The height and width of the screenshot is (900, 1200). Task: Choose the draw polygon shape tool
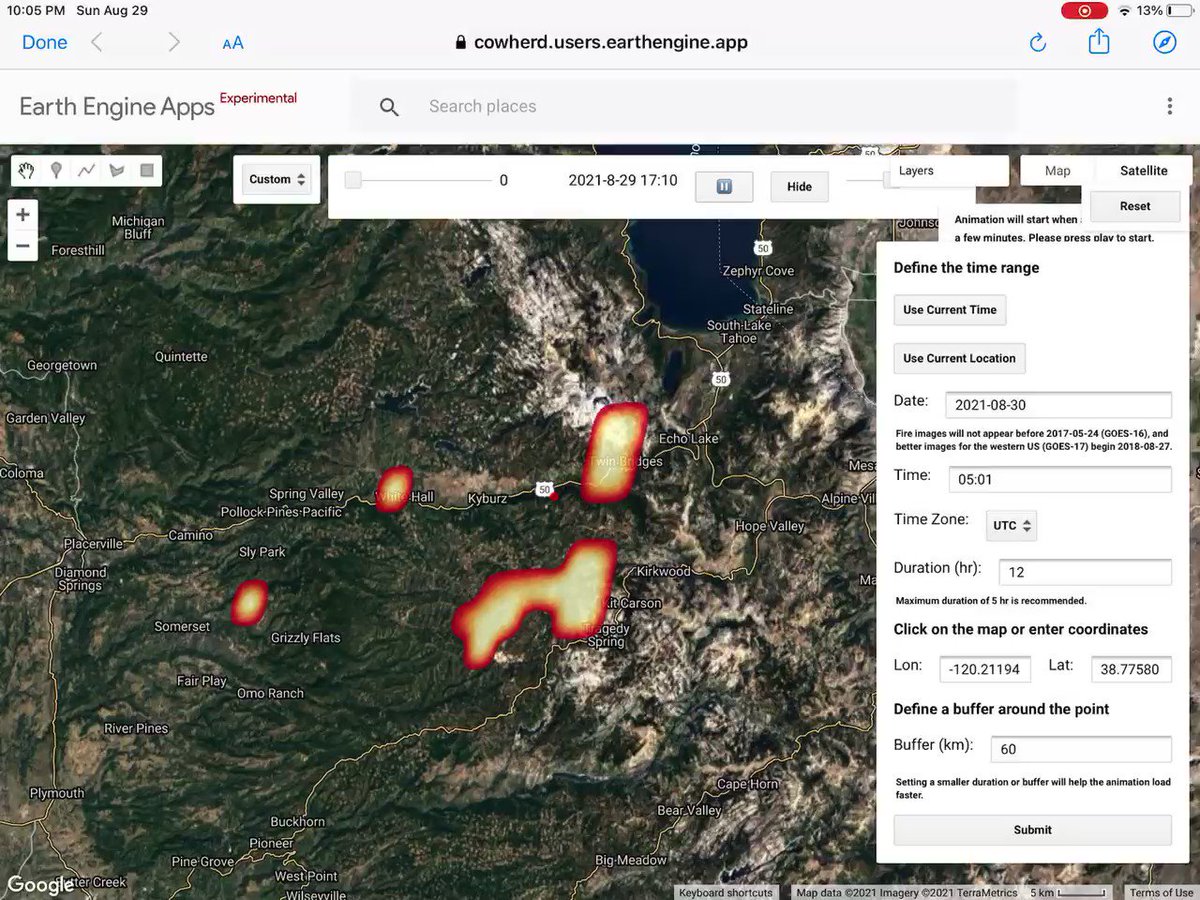click(x=117, y=171)
